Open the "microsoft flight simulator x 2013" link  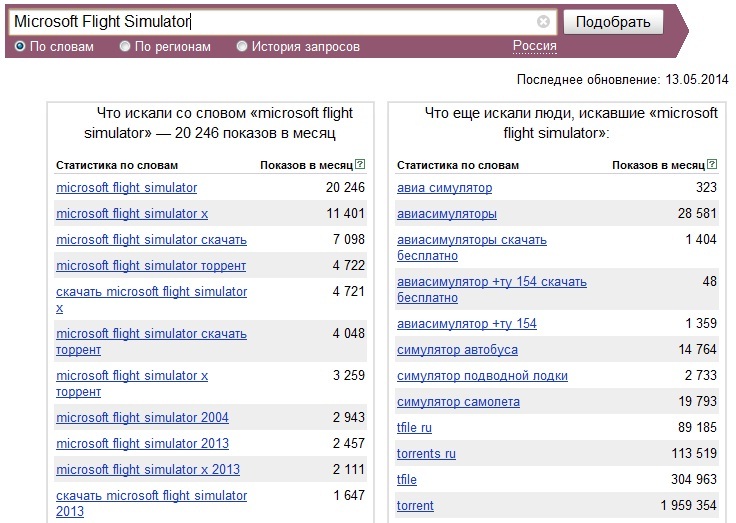click(148, 469)
